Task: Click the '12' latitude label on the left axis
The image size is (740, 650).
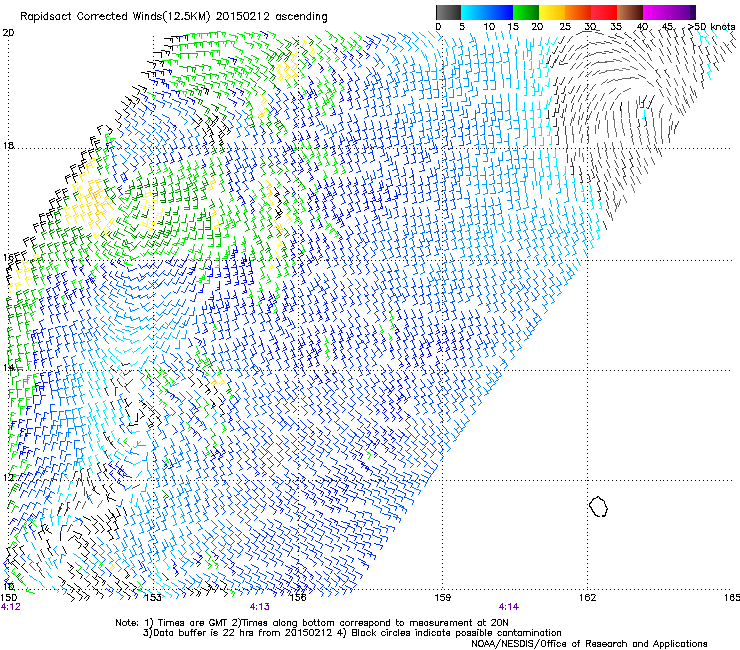Action: pyautogui.click(x=8, y=477)
